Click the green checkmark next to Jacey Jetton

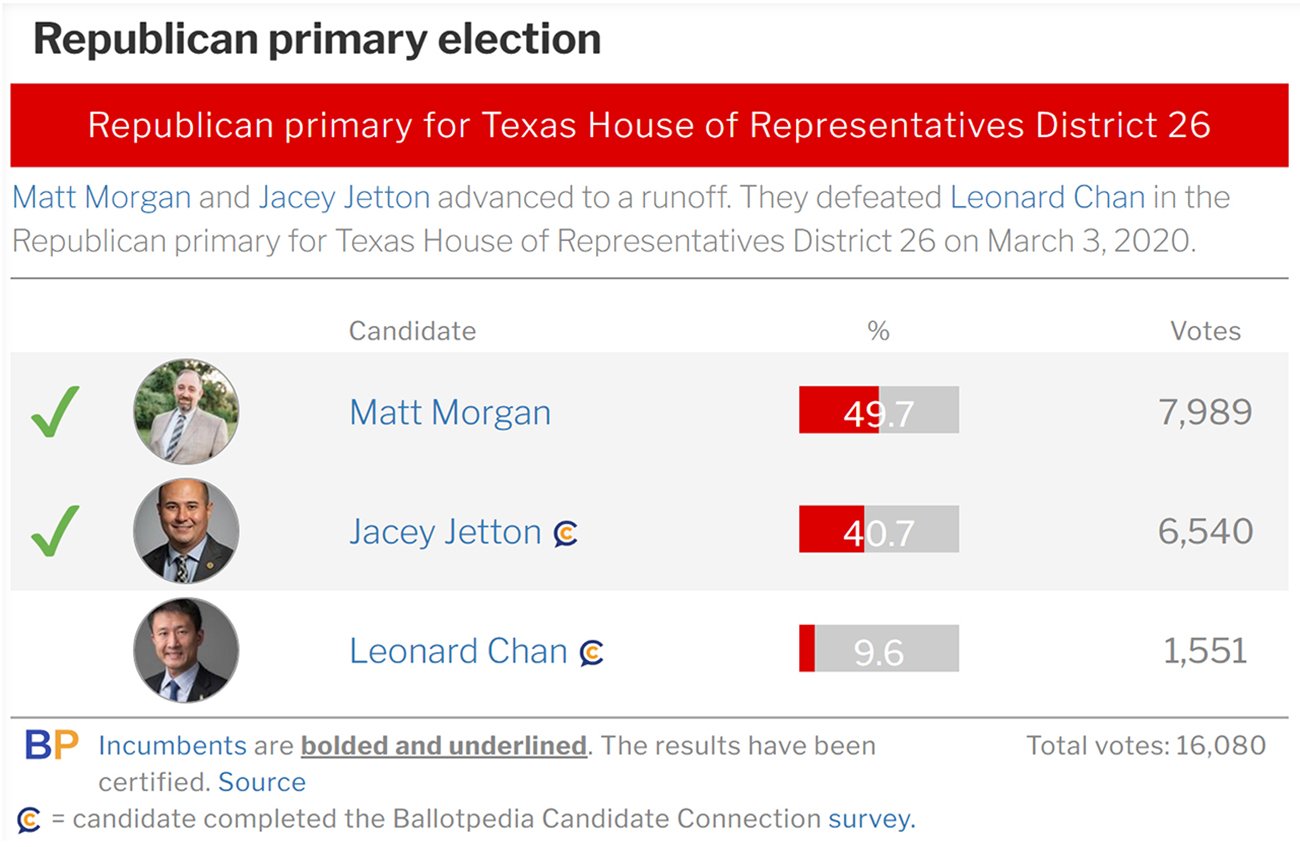[x=55, y=531]
